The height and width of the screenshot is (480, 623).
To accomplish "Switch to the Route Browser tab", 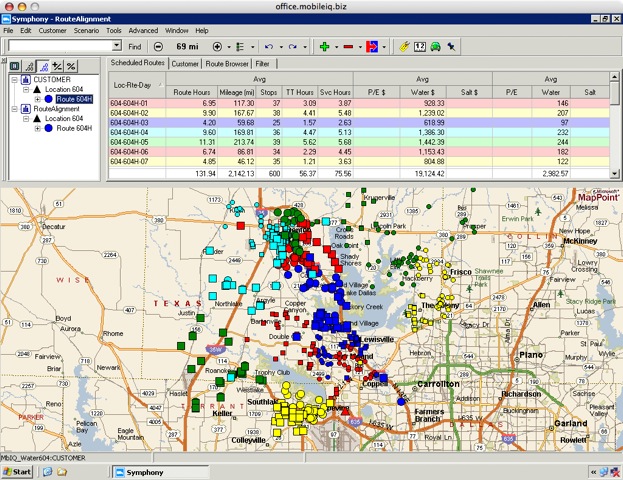I will pos(227,64).
